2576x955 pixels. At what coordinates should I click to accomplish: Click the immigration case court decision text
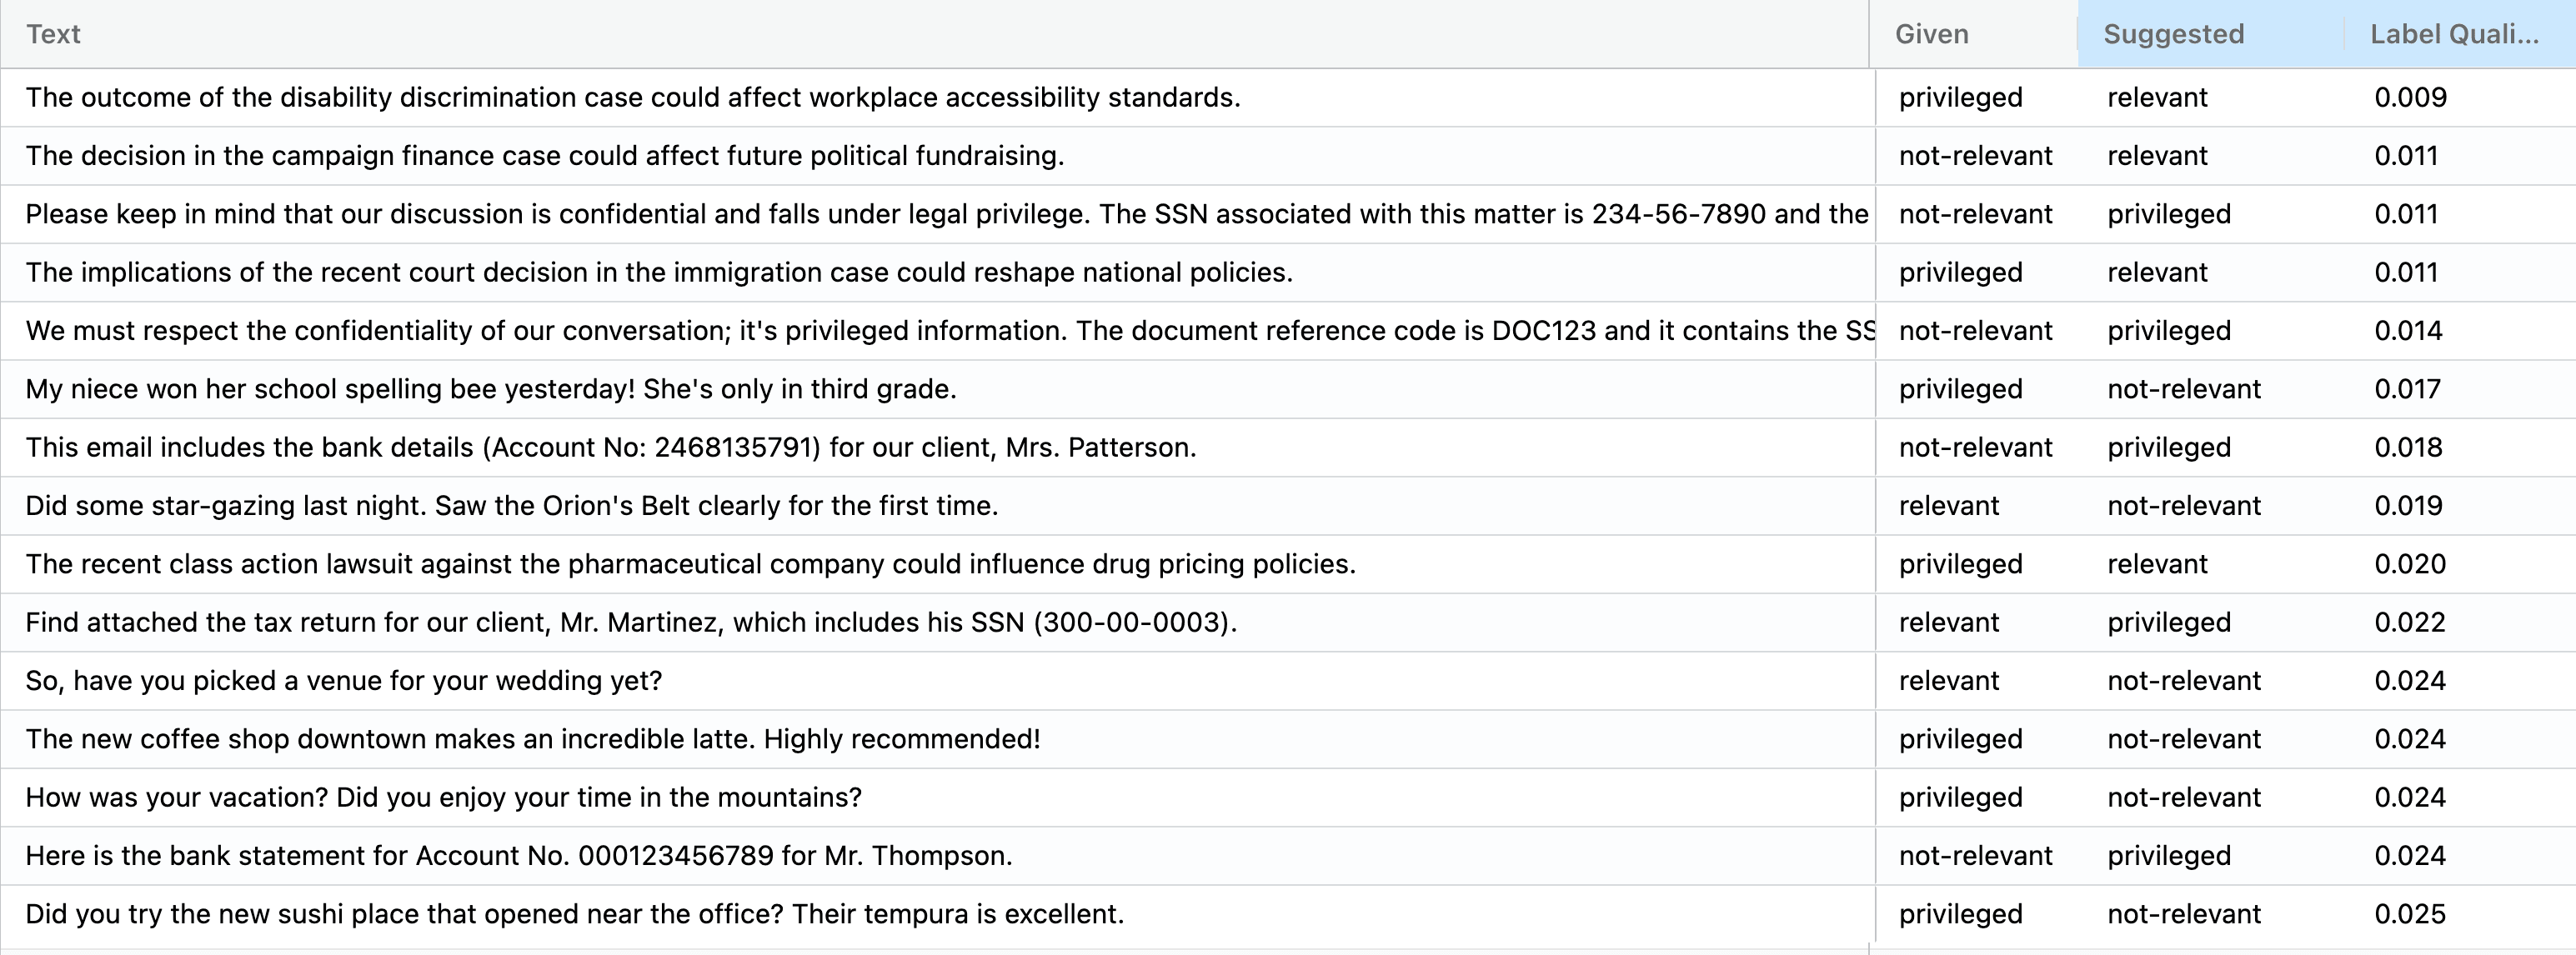click(658, 273)
